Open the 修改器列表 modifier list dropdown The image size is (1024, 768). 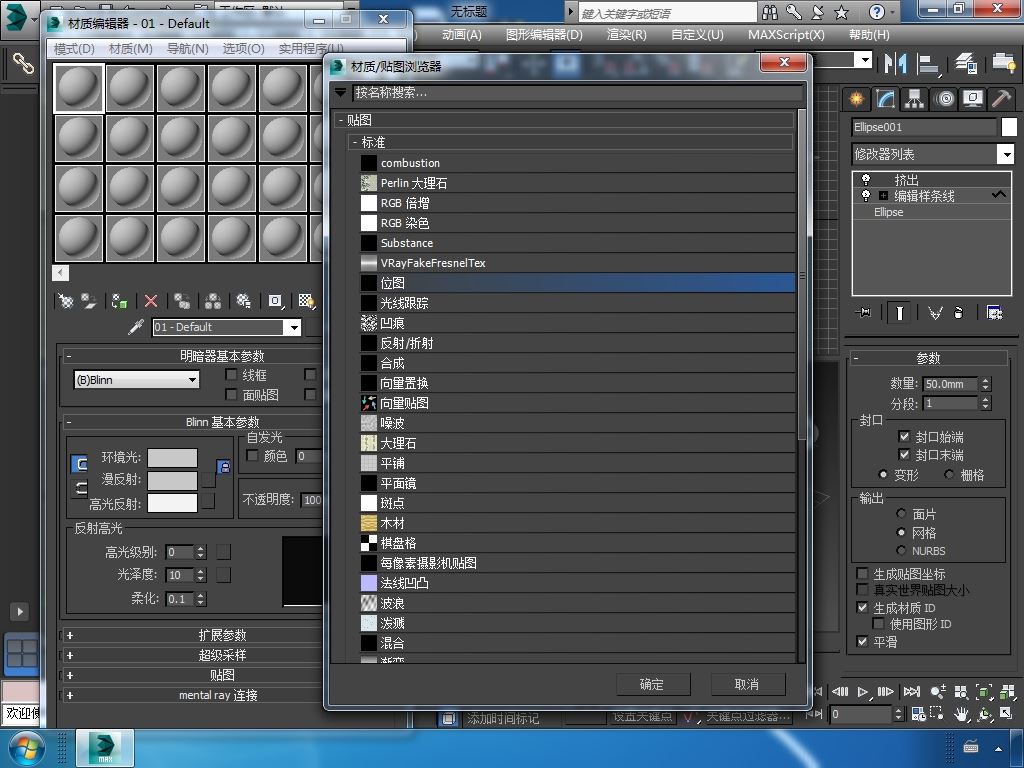click(x=1006, y=154)
